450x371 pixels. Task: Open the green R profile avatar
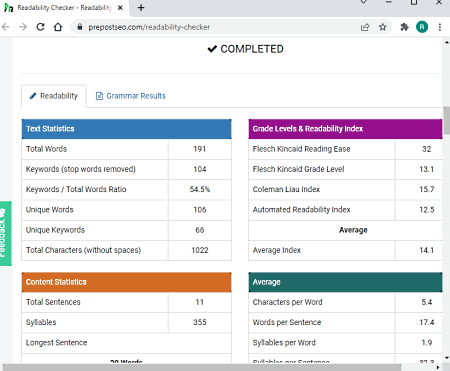point(422,27)
